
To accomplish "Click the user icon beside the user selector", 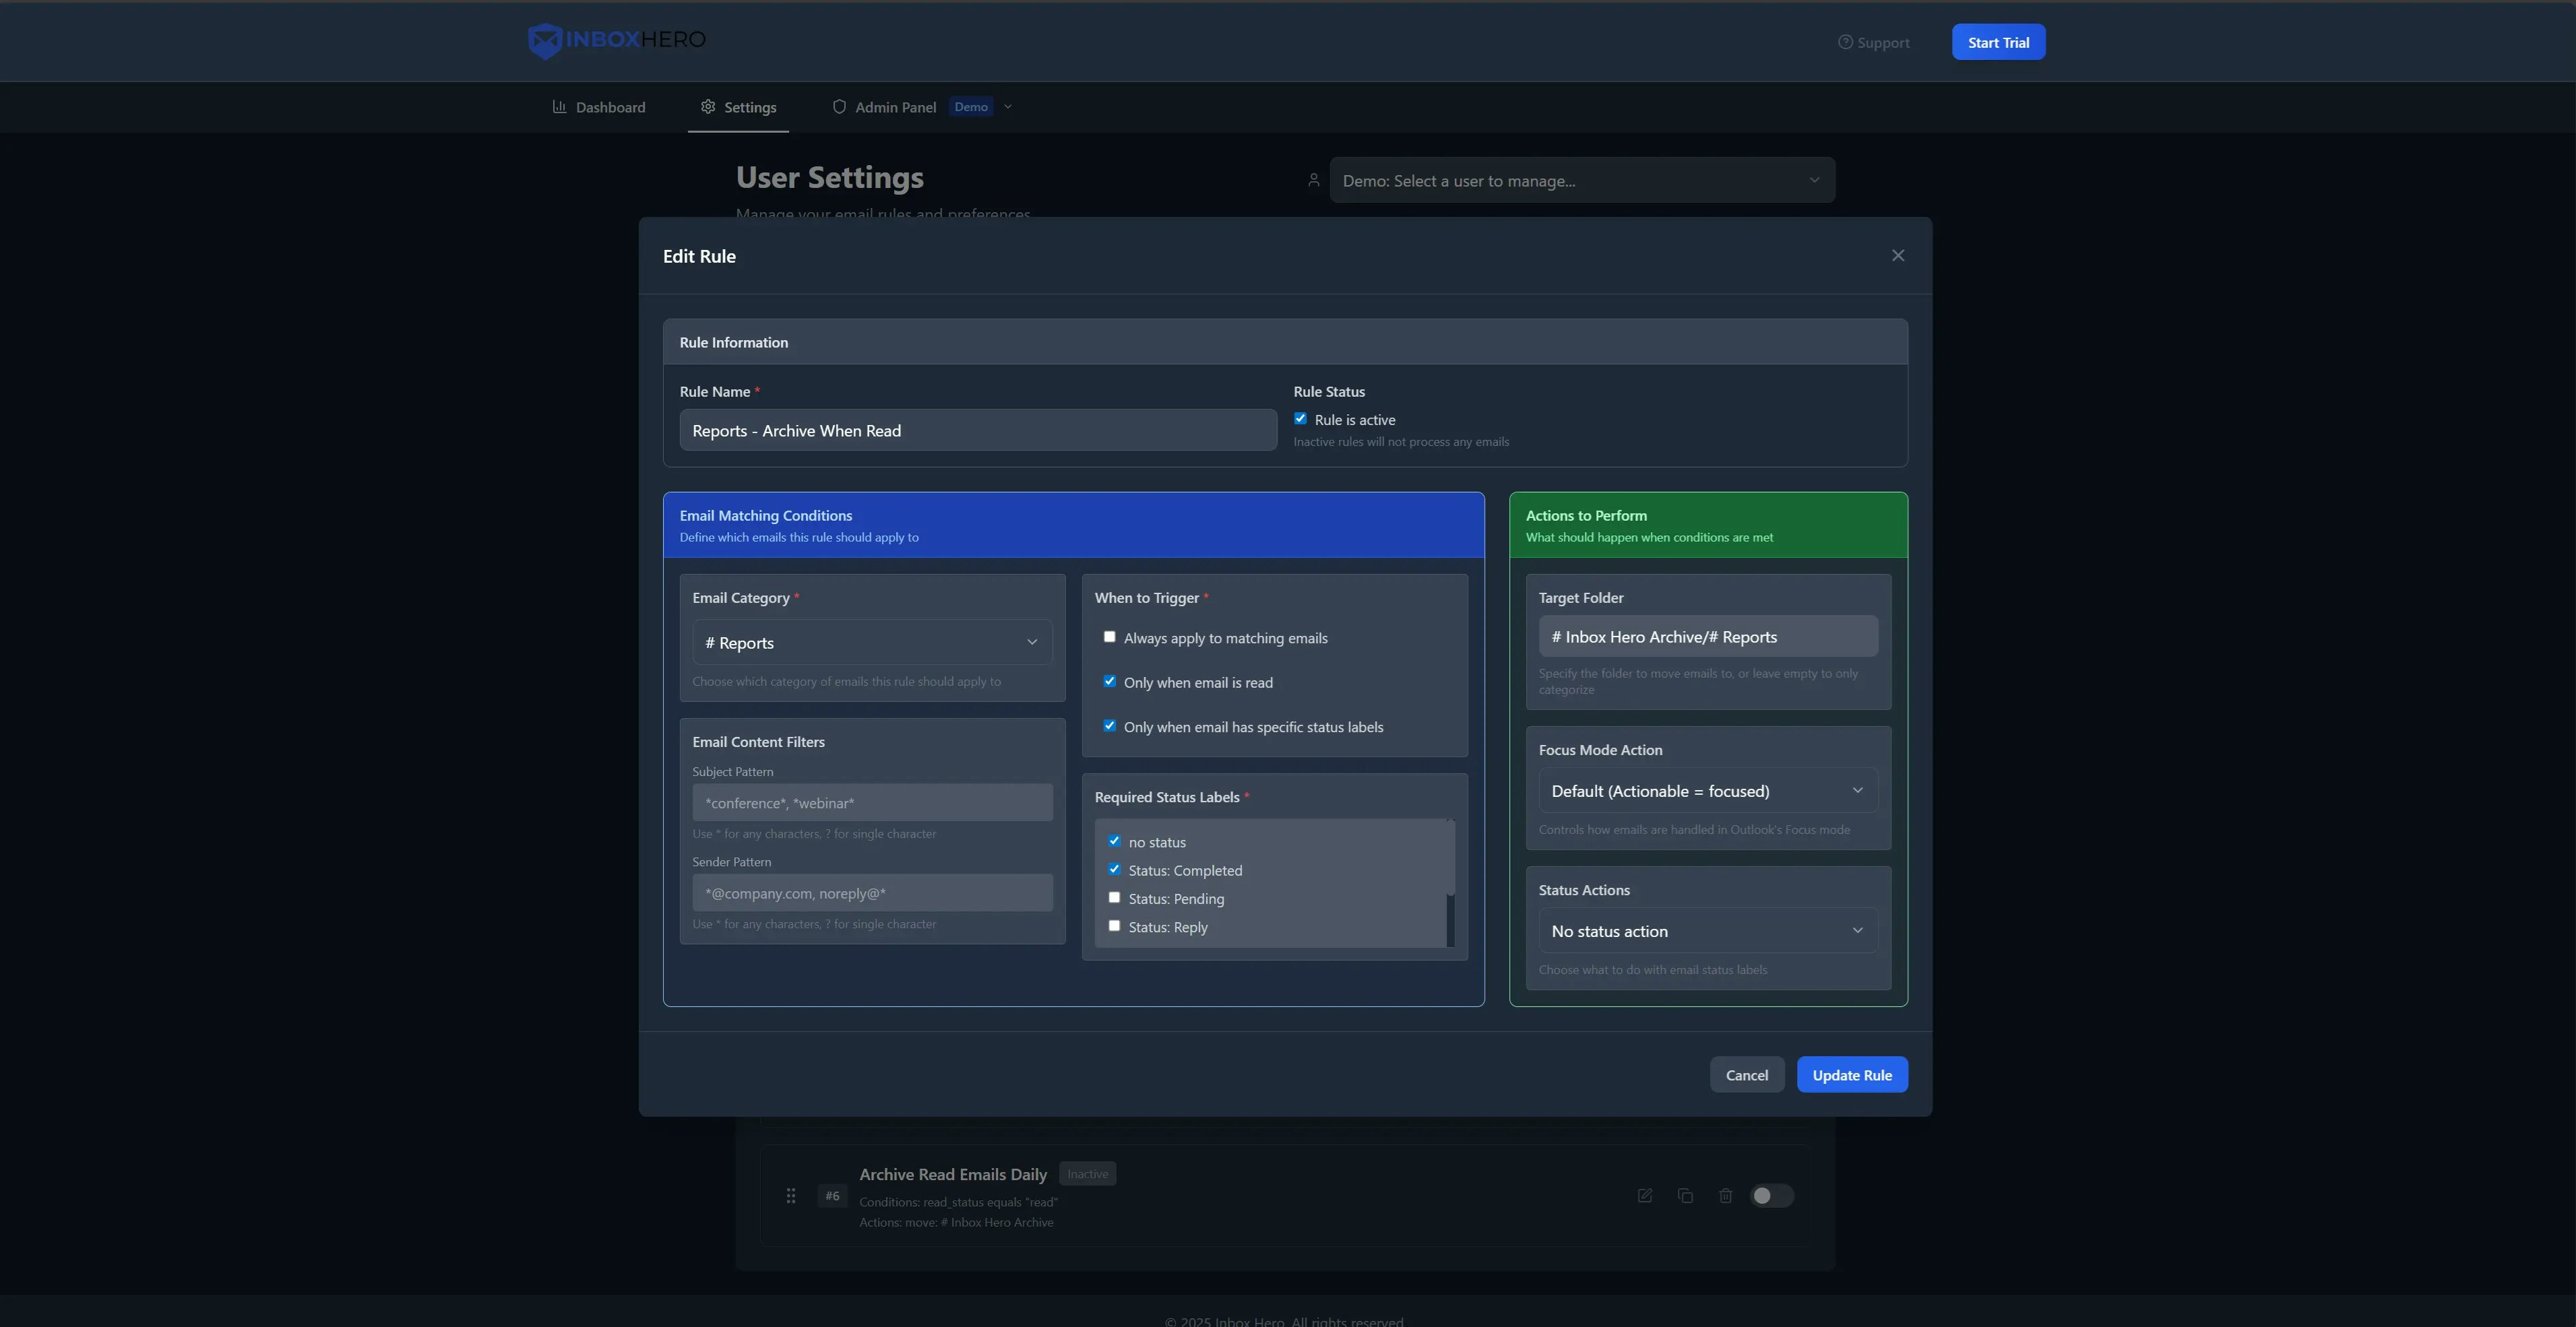I will 1313,180.
